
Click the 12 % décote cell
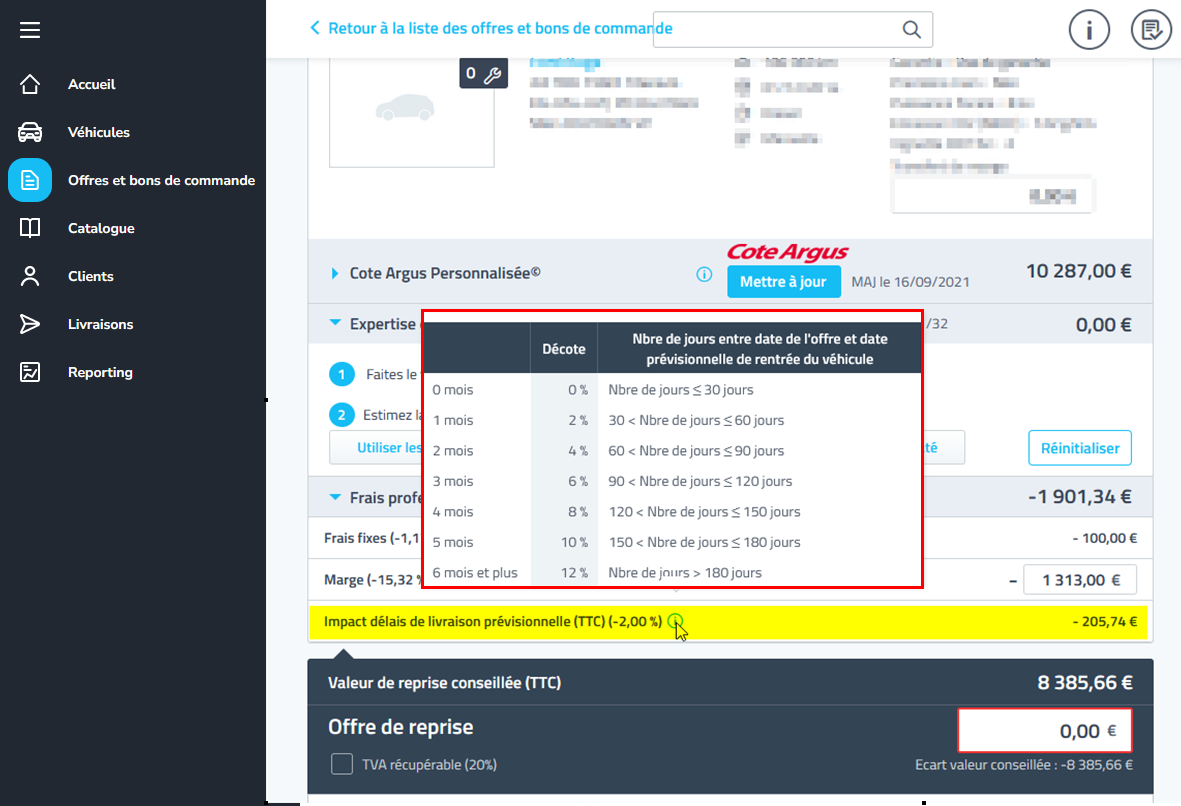pyautogui.click(x=575, y=572)
